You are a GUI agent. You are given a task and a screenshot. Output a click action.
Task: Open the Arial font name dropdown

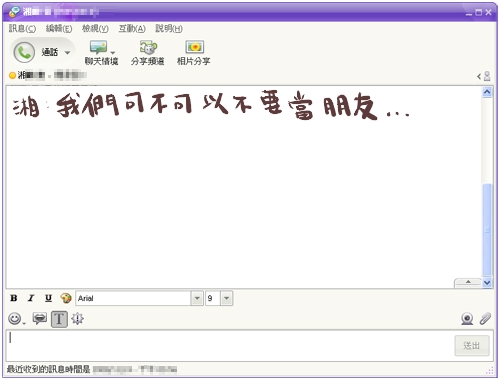click(x=197, y=298)
